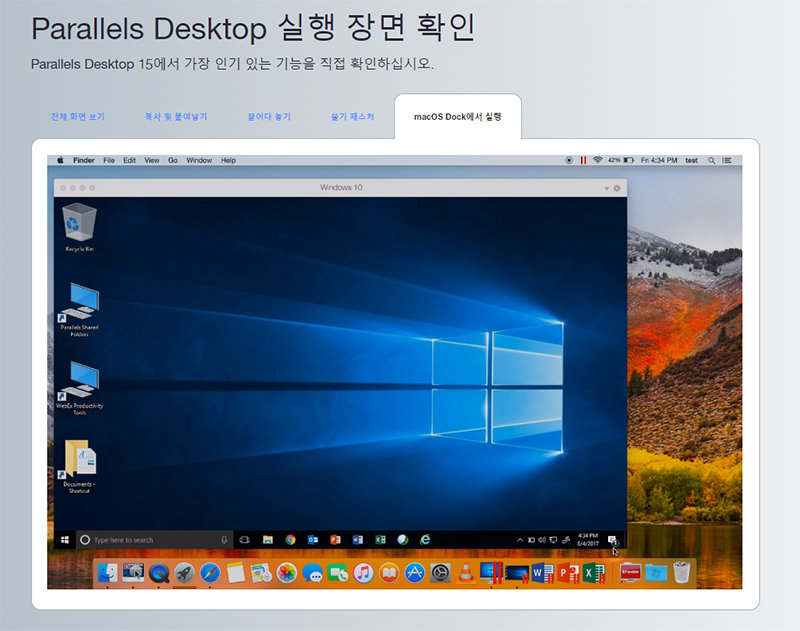Open Spotlight search magnifier icon

(x=711, y=160)
